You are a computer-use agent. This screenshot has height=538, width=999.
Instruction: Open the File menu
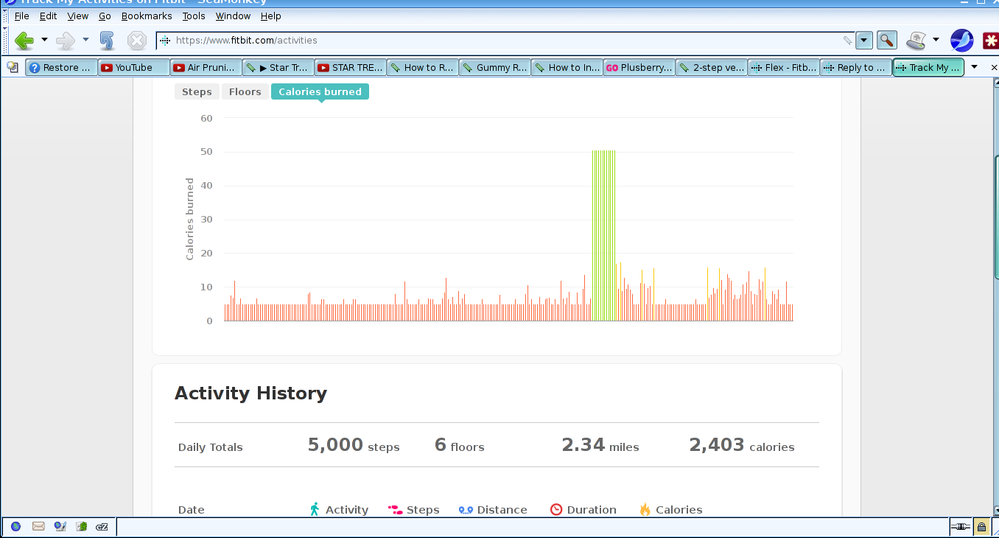pyautogui.click(x=22, y=16)
